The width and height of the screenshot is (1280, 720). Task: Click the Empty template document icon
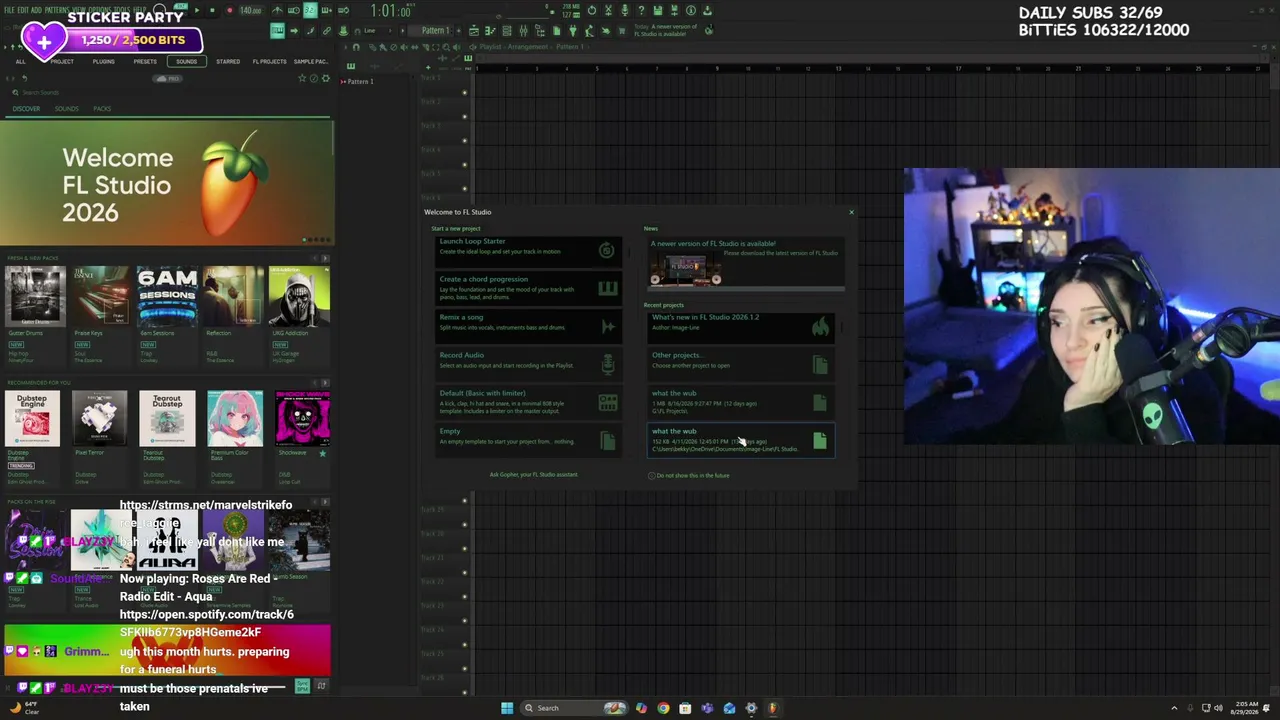pyautogui.click(x=607, y=441)
